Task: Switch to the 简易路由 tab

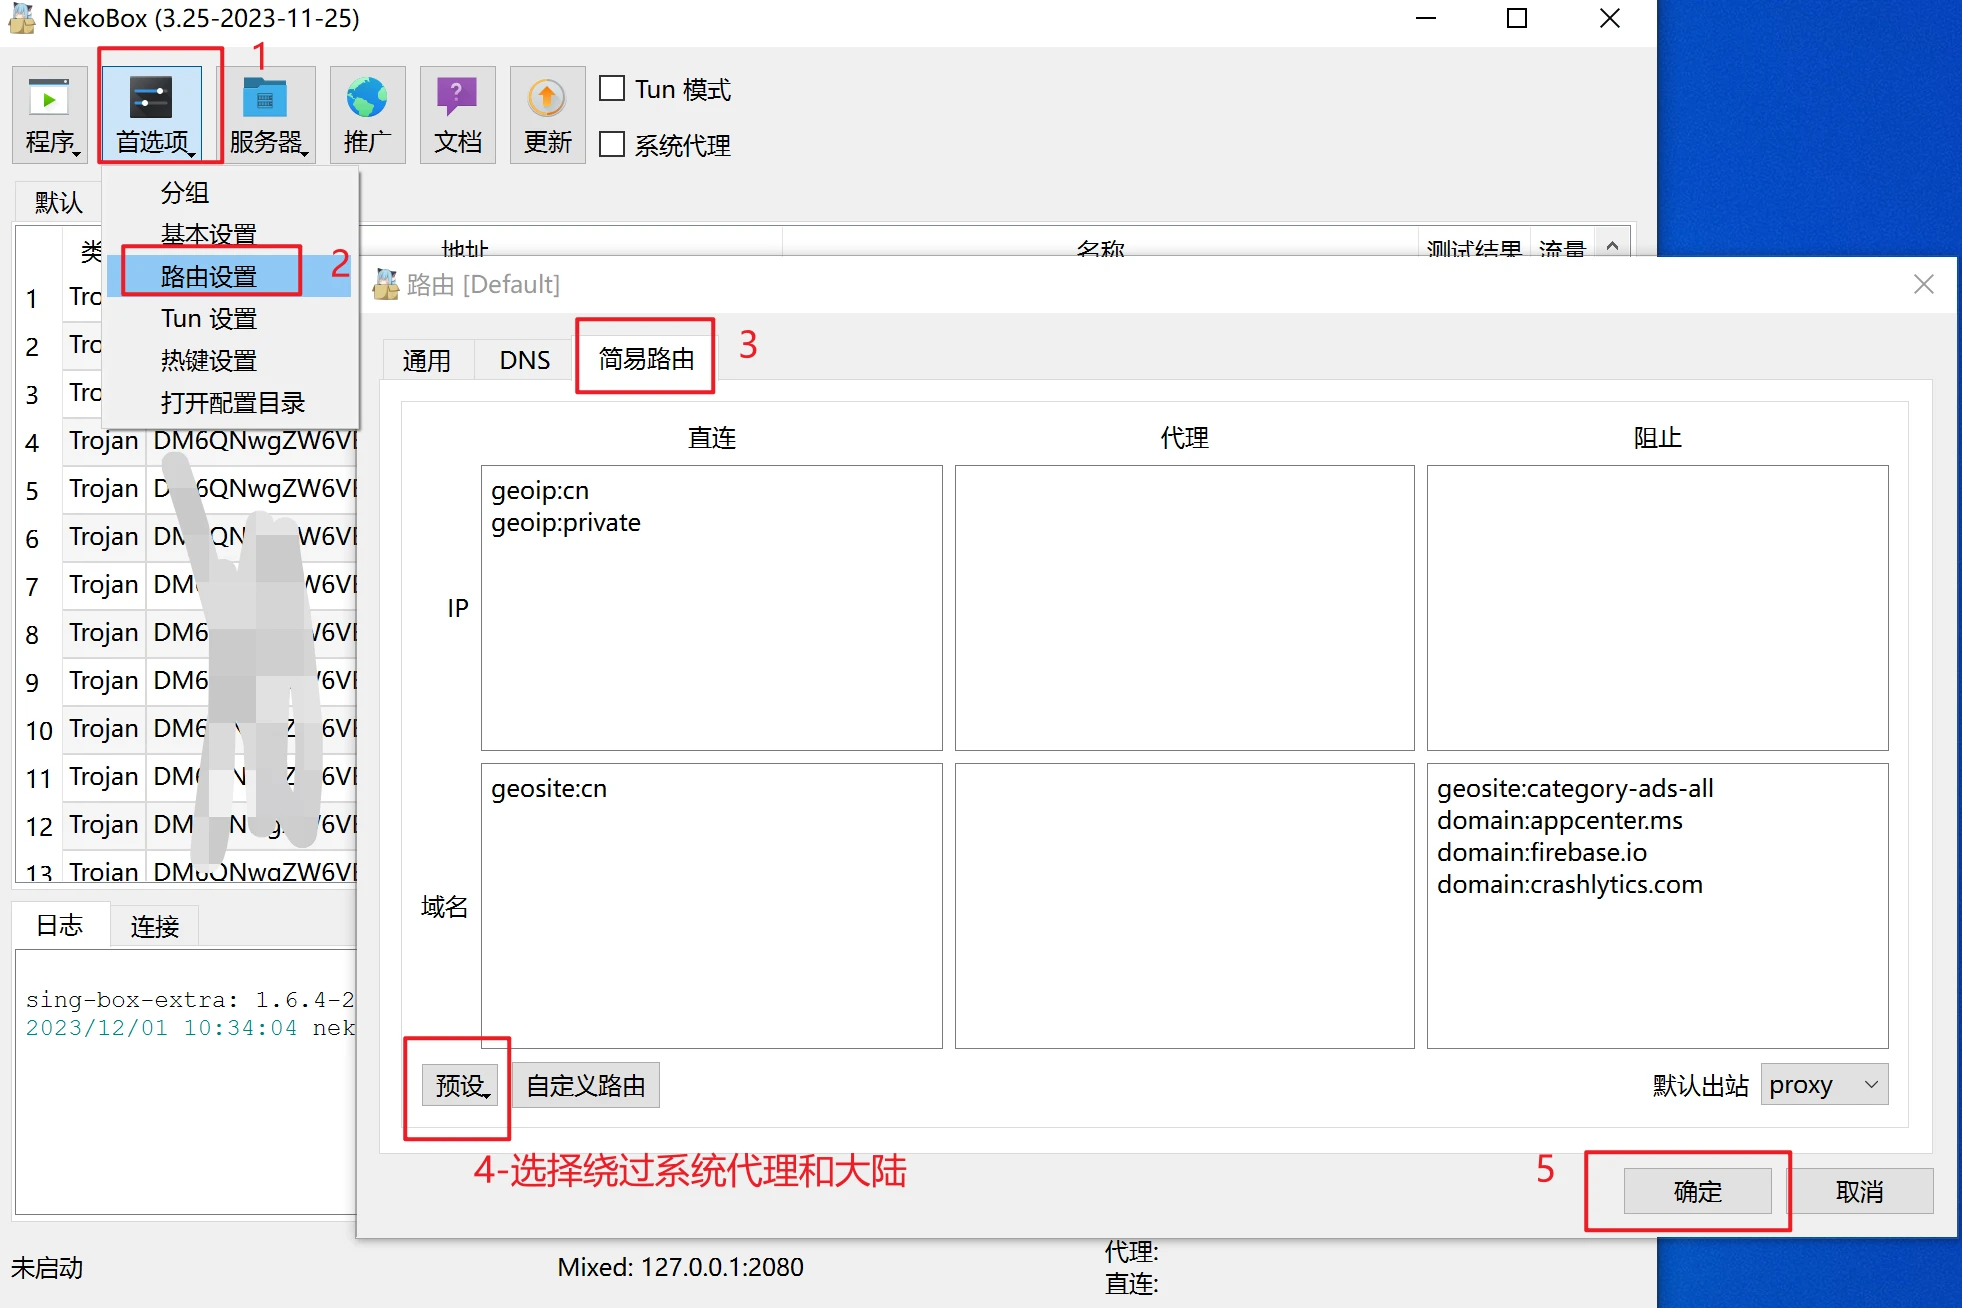Action: click(646, 358)
